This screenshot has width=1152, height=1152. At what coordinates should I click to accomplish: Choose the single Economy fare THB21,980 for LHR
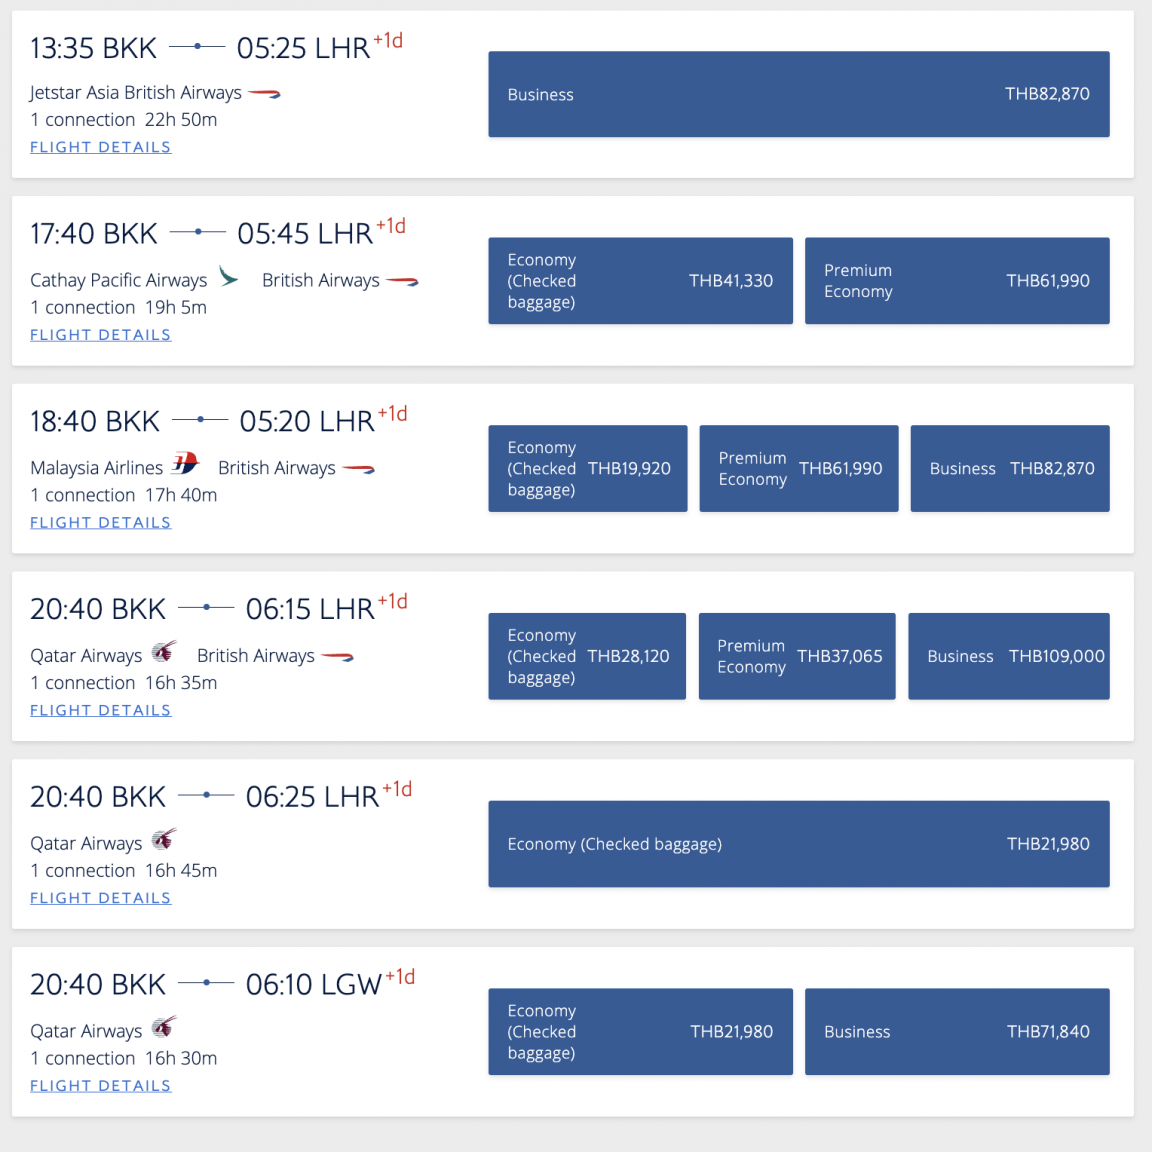coord(799,844)
